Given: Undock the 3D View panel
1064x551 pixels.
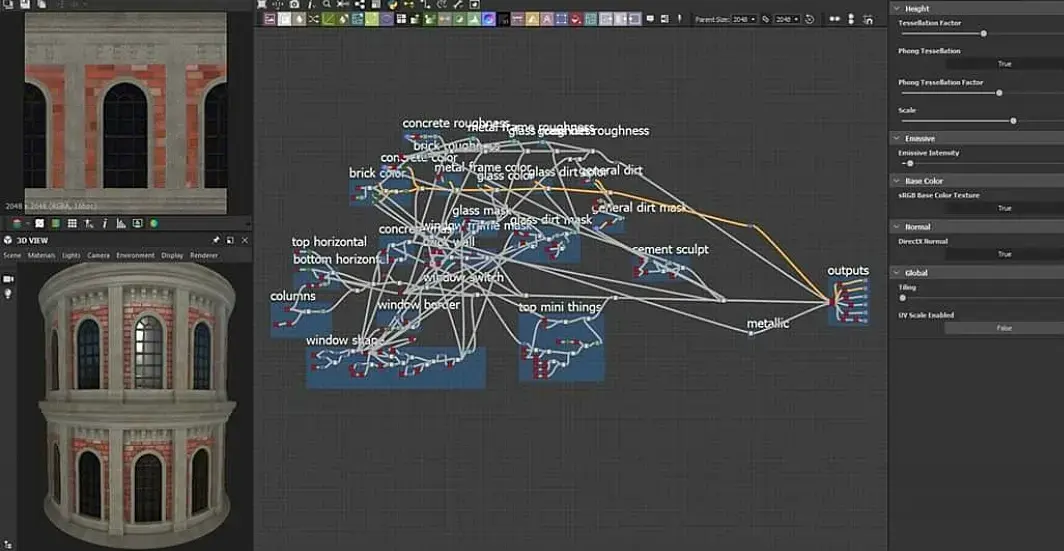Looking at the screenshot, I should coord(230,240).
